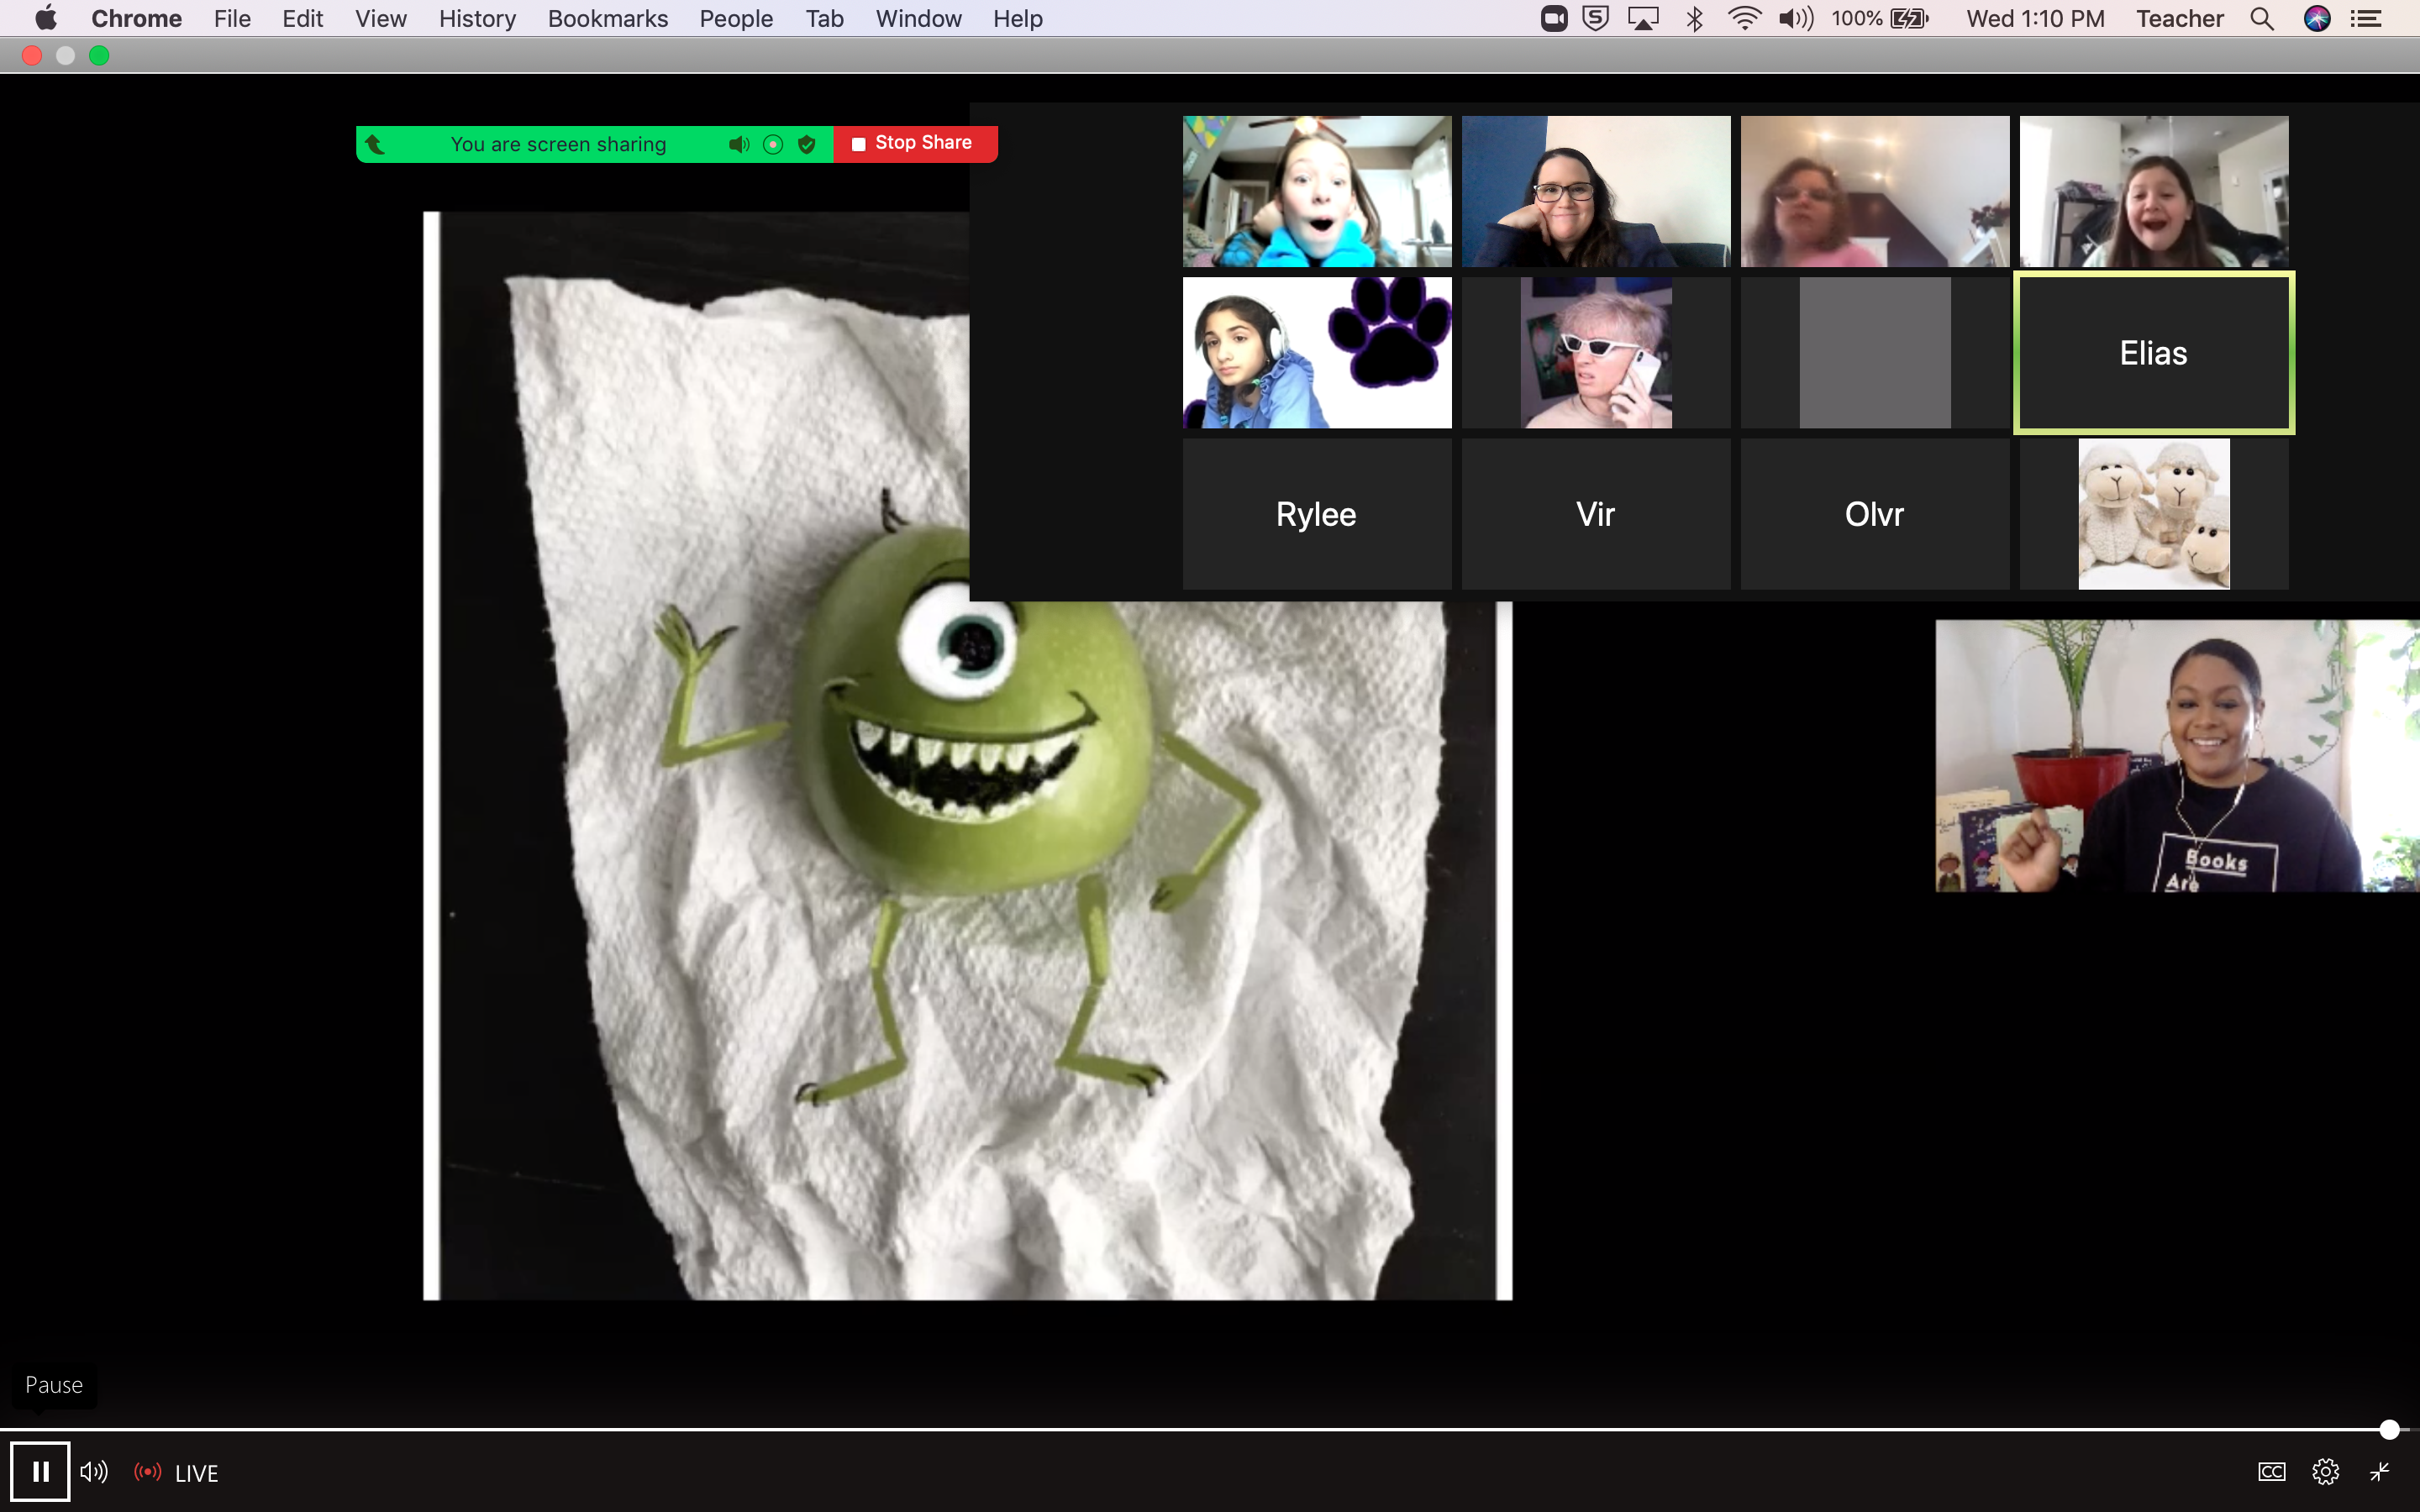
Task: Open Siri from menu bar
Action: pos(2317,18)
